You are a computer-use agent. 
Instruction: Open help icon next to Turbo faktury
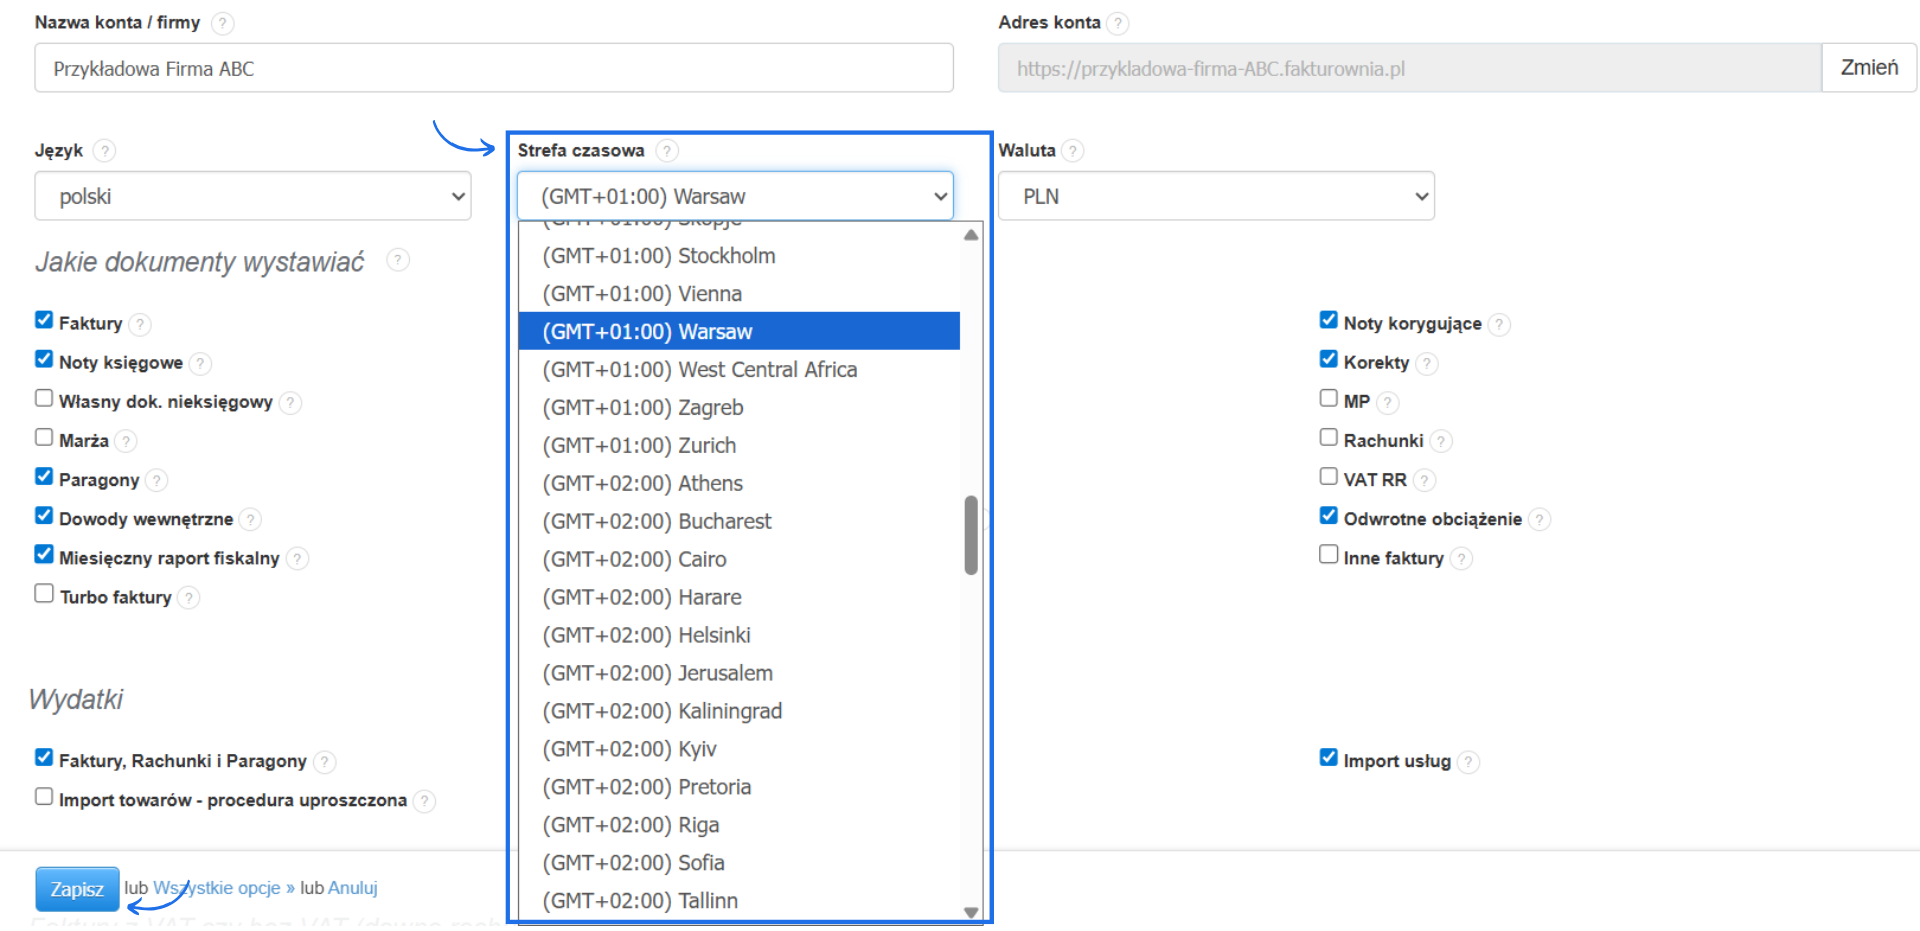click(188, 598)
